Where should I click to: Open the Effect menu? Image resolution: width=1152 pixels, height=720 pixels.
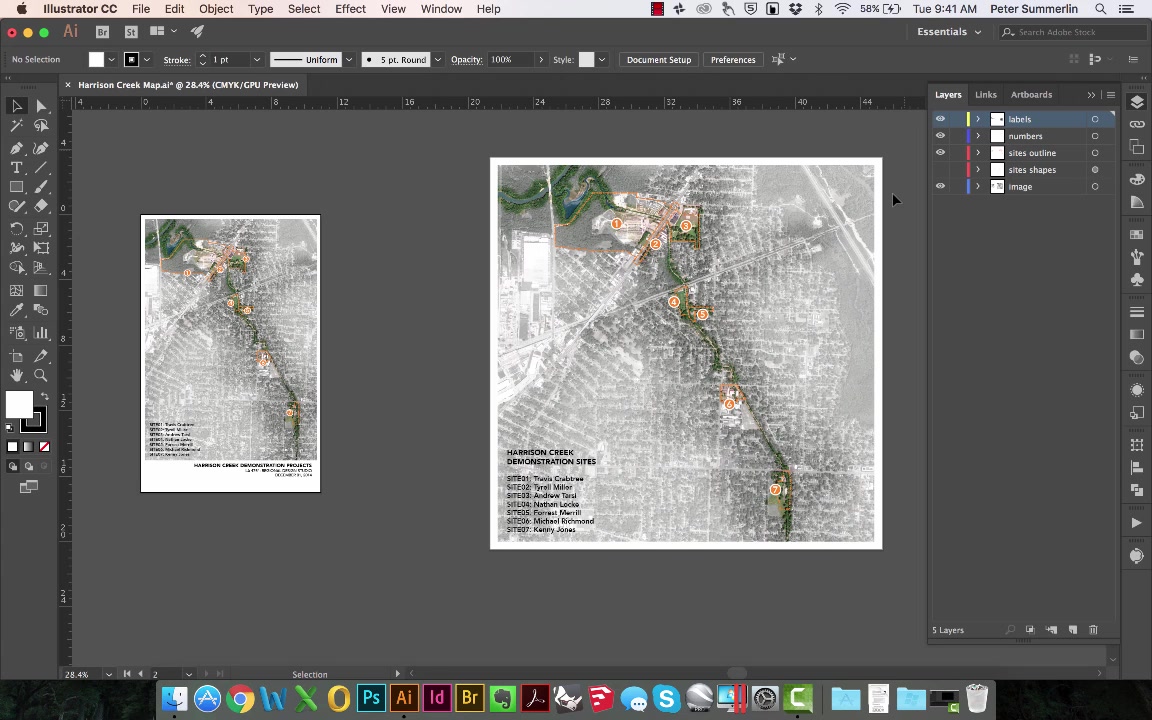(350, 9)
